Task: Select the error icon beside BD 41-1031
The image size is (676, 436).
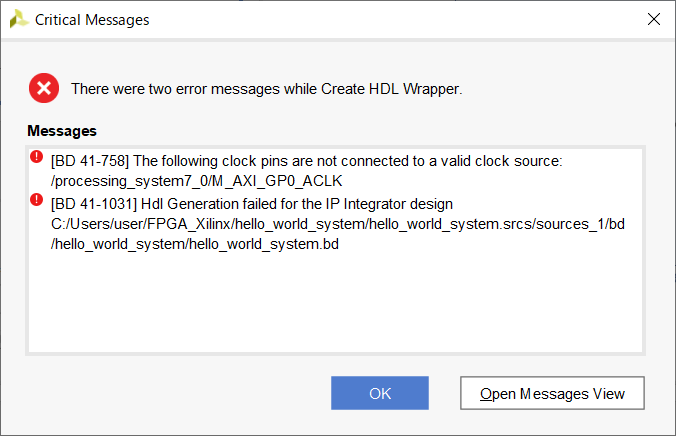Action: [x=37, y=199]
